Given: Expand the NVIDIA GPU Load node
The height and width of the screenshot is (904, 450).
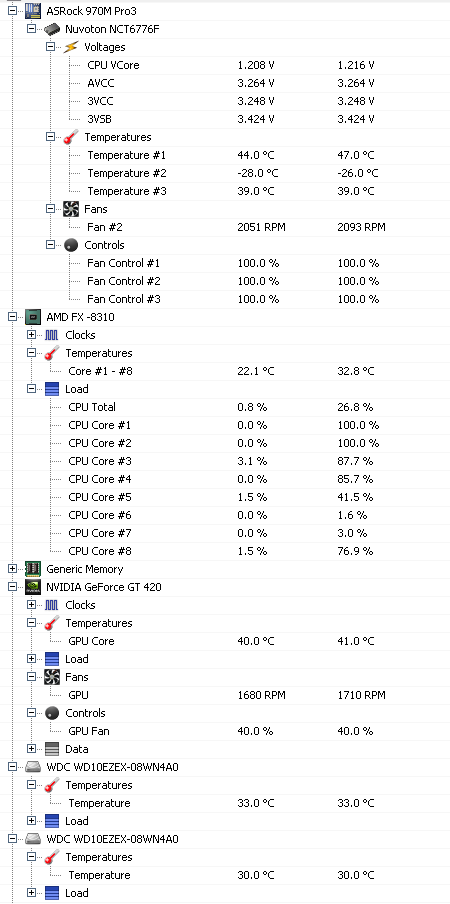Looking at the screenshot, I should pos(32,659).
